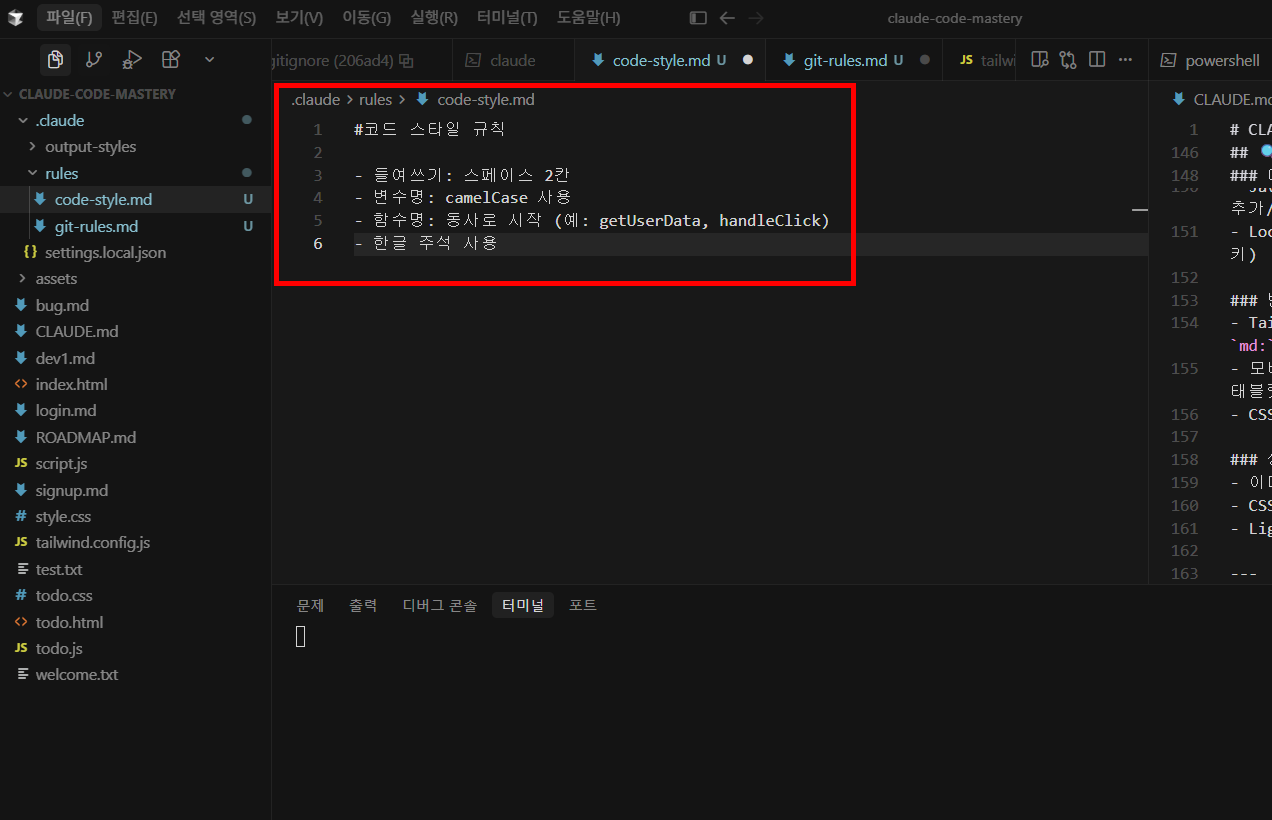The image size is (1272, 820).
Task: Open 이동(G) menu
Action: pos(366,18)
